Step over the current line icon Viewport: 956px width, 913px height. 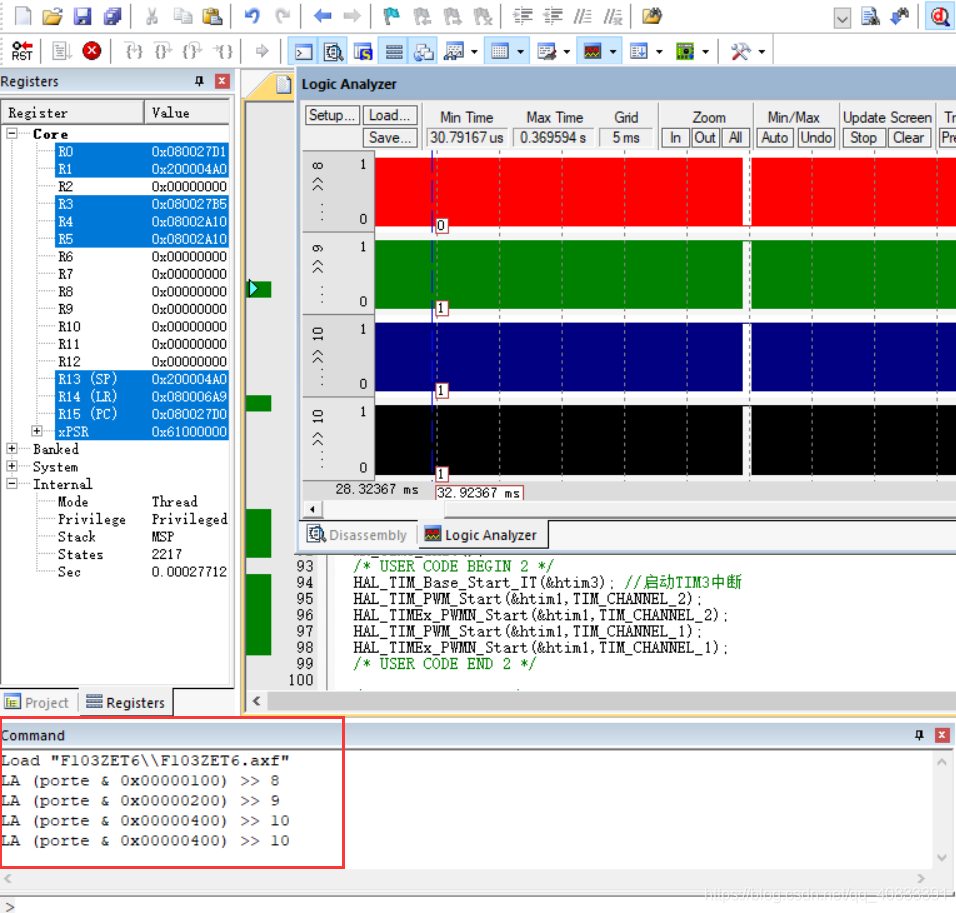[x=163, y=51]
